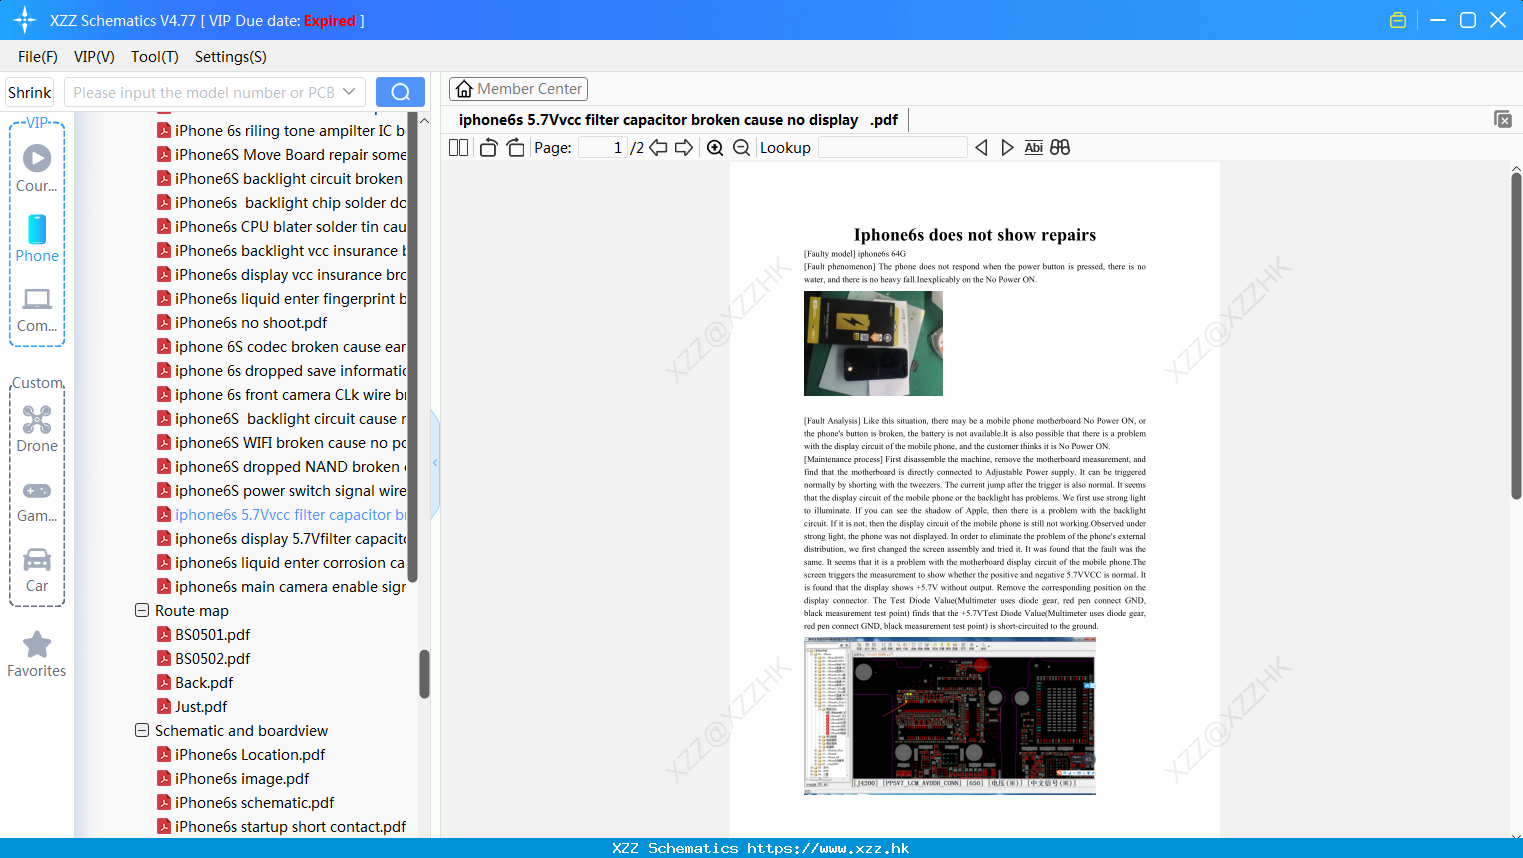1523x858 pixels.
Task: Click the broken phone photo in document
Action: pyautogui.click(x=873, y=343)
